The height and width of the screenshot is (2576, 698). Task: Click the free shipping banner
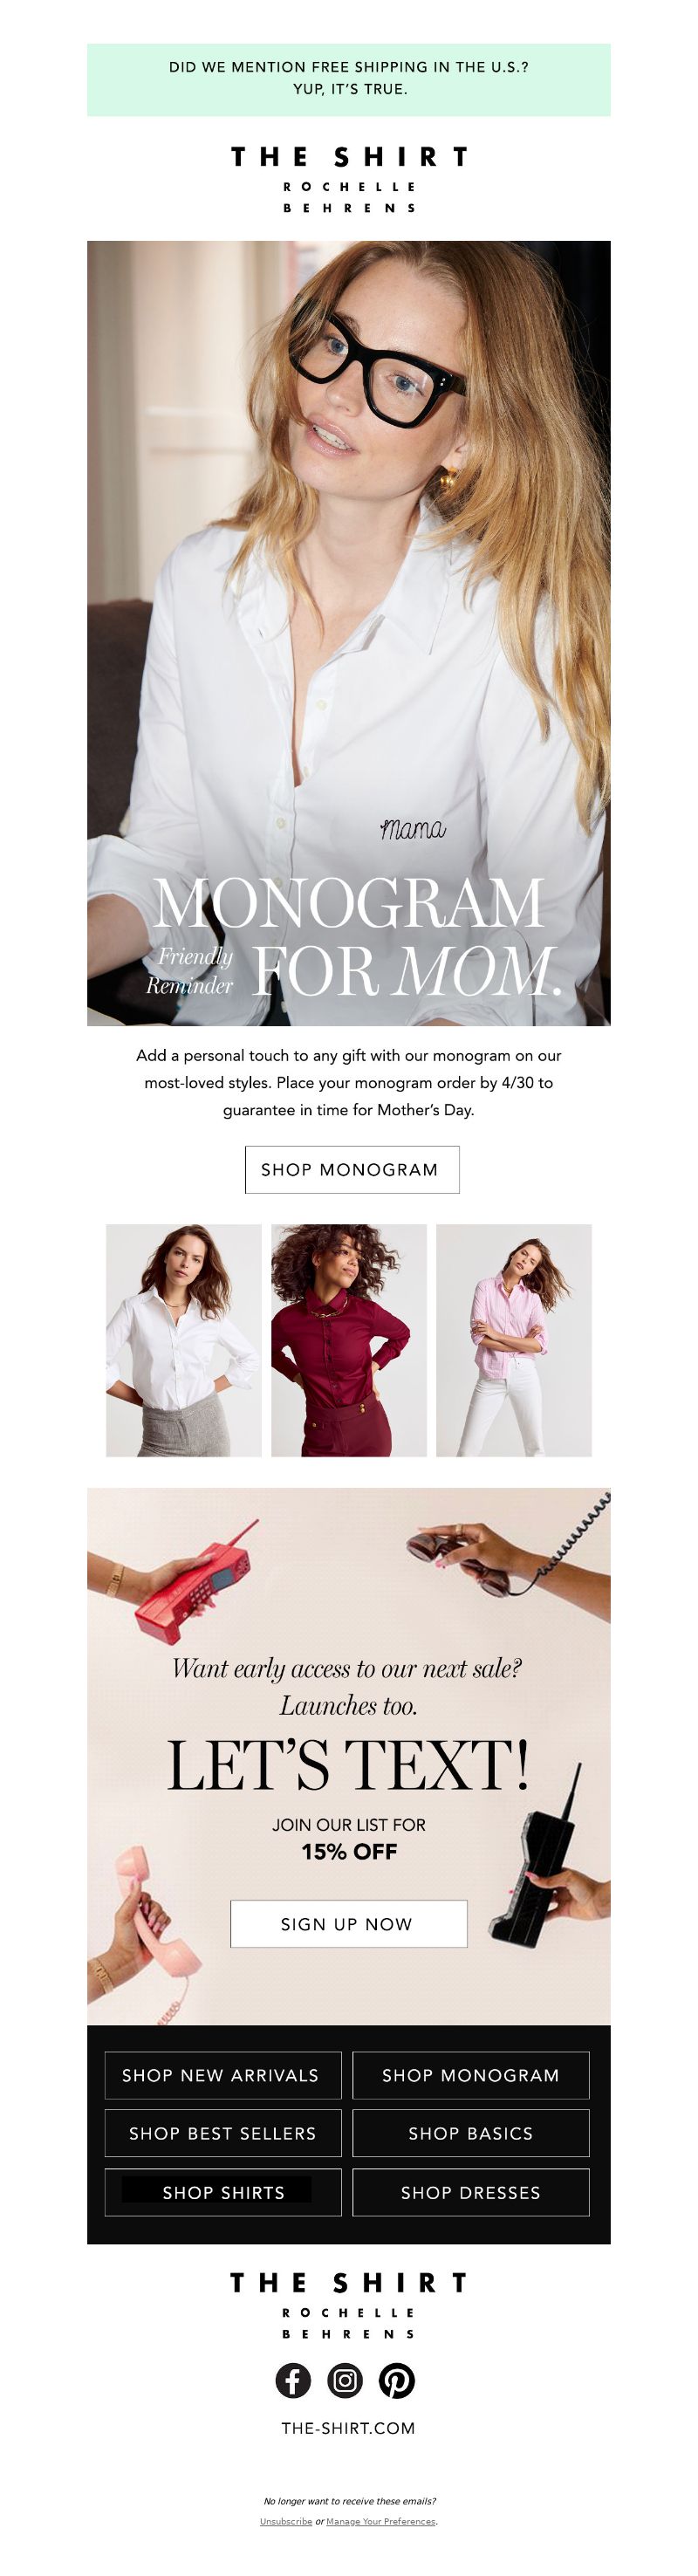point(349,79)
